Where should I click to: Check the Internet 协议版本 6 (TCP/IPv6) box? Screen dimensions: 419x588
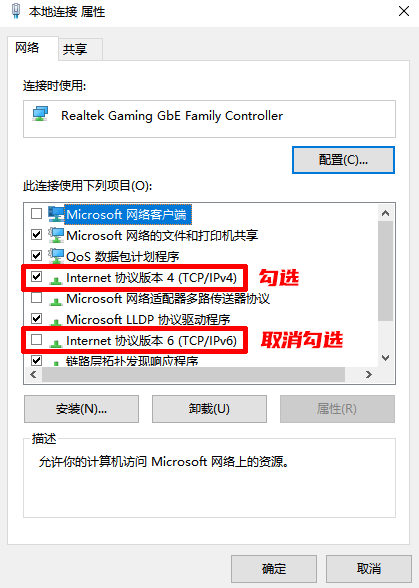(36, 340)
